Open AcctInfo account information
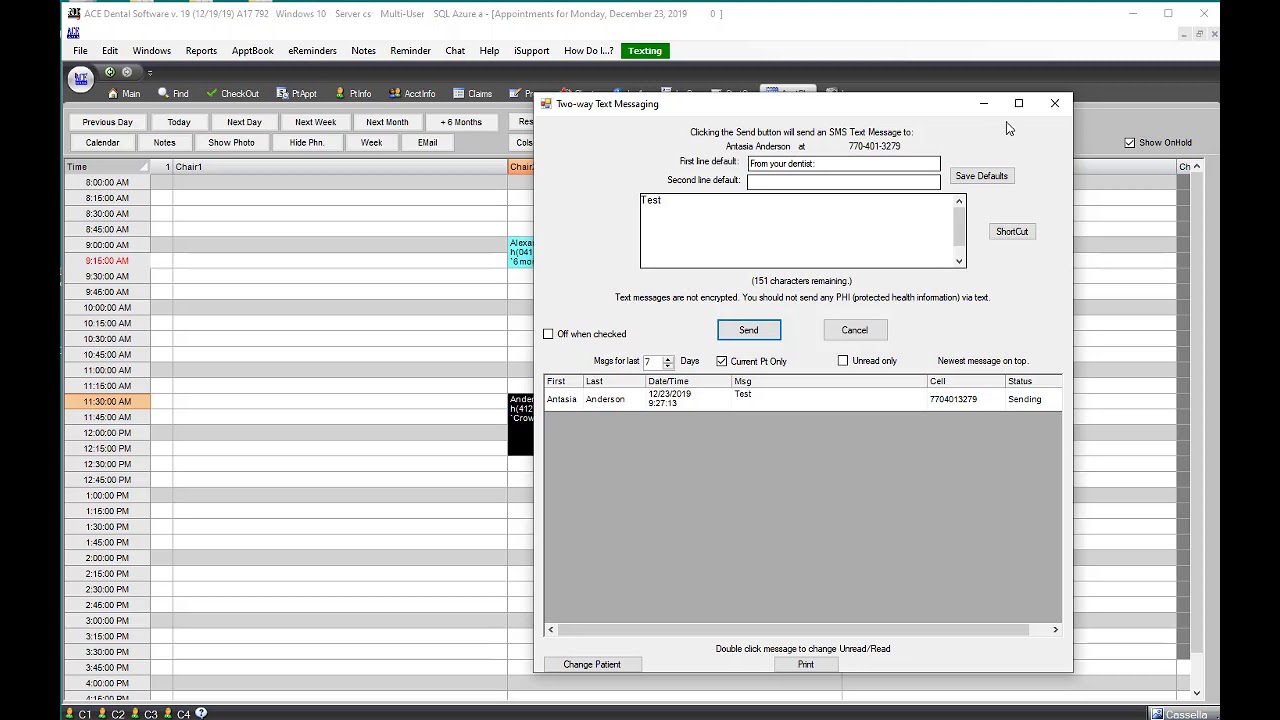The image size is (1280, 720). click(412, 94)
